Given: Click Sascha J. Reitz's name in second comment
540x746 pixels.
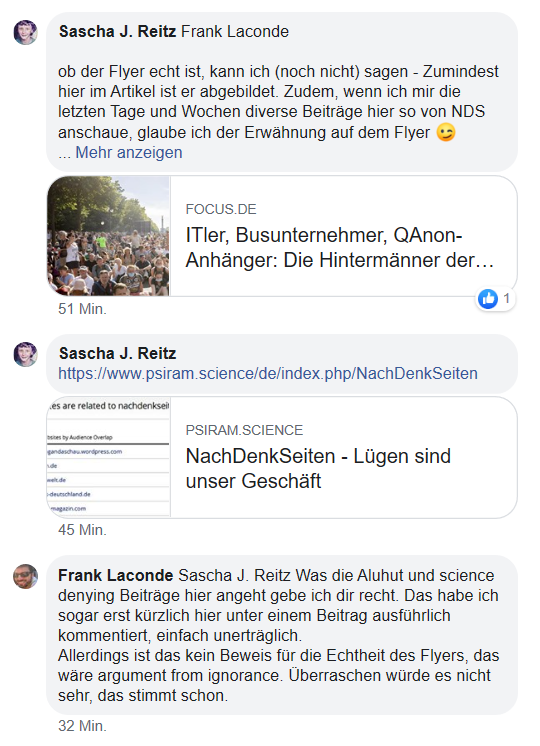Looking at the screenshot, I should click(x=118, y=353).
